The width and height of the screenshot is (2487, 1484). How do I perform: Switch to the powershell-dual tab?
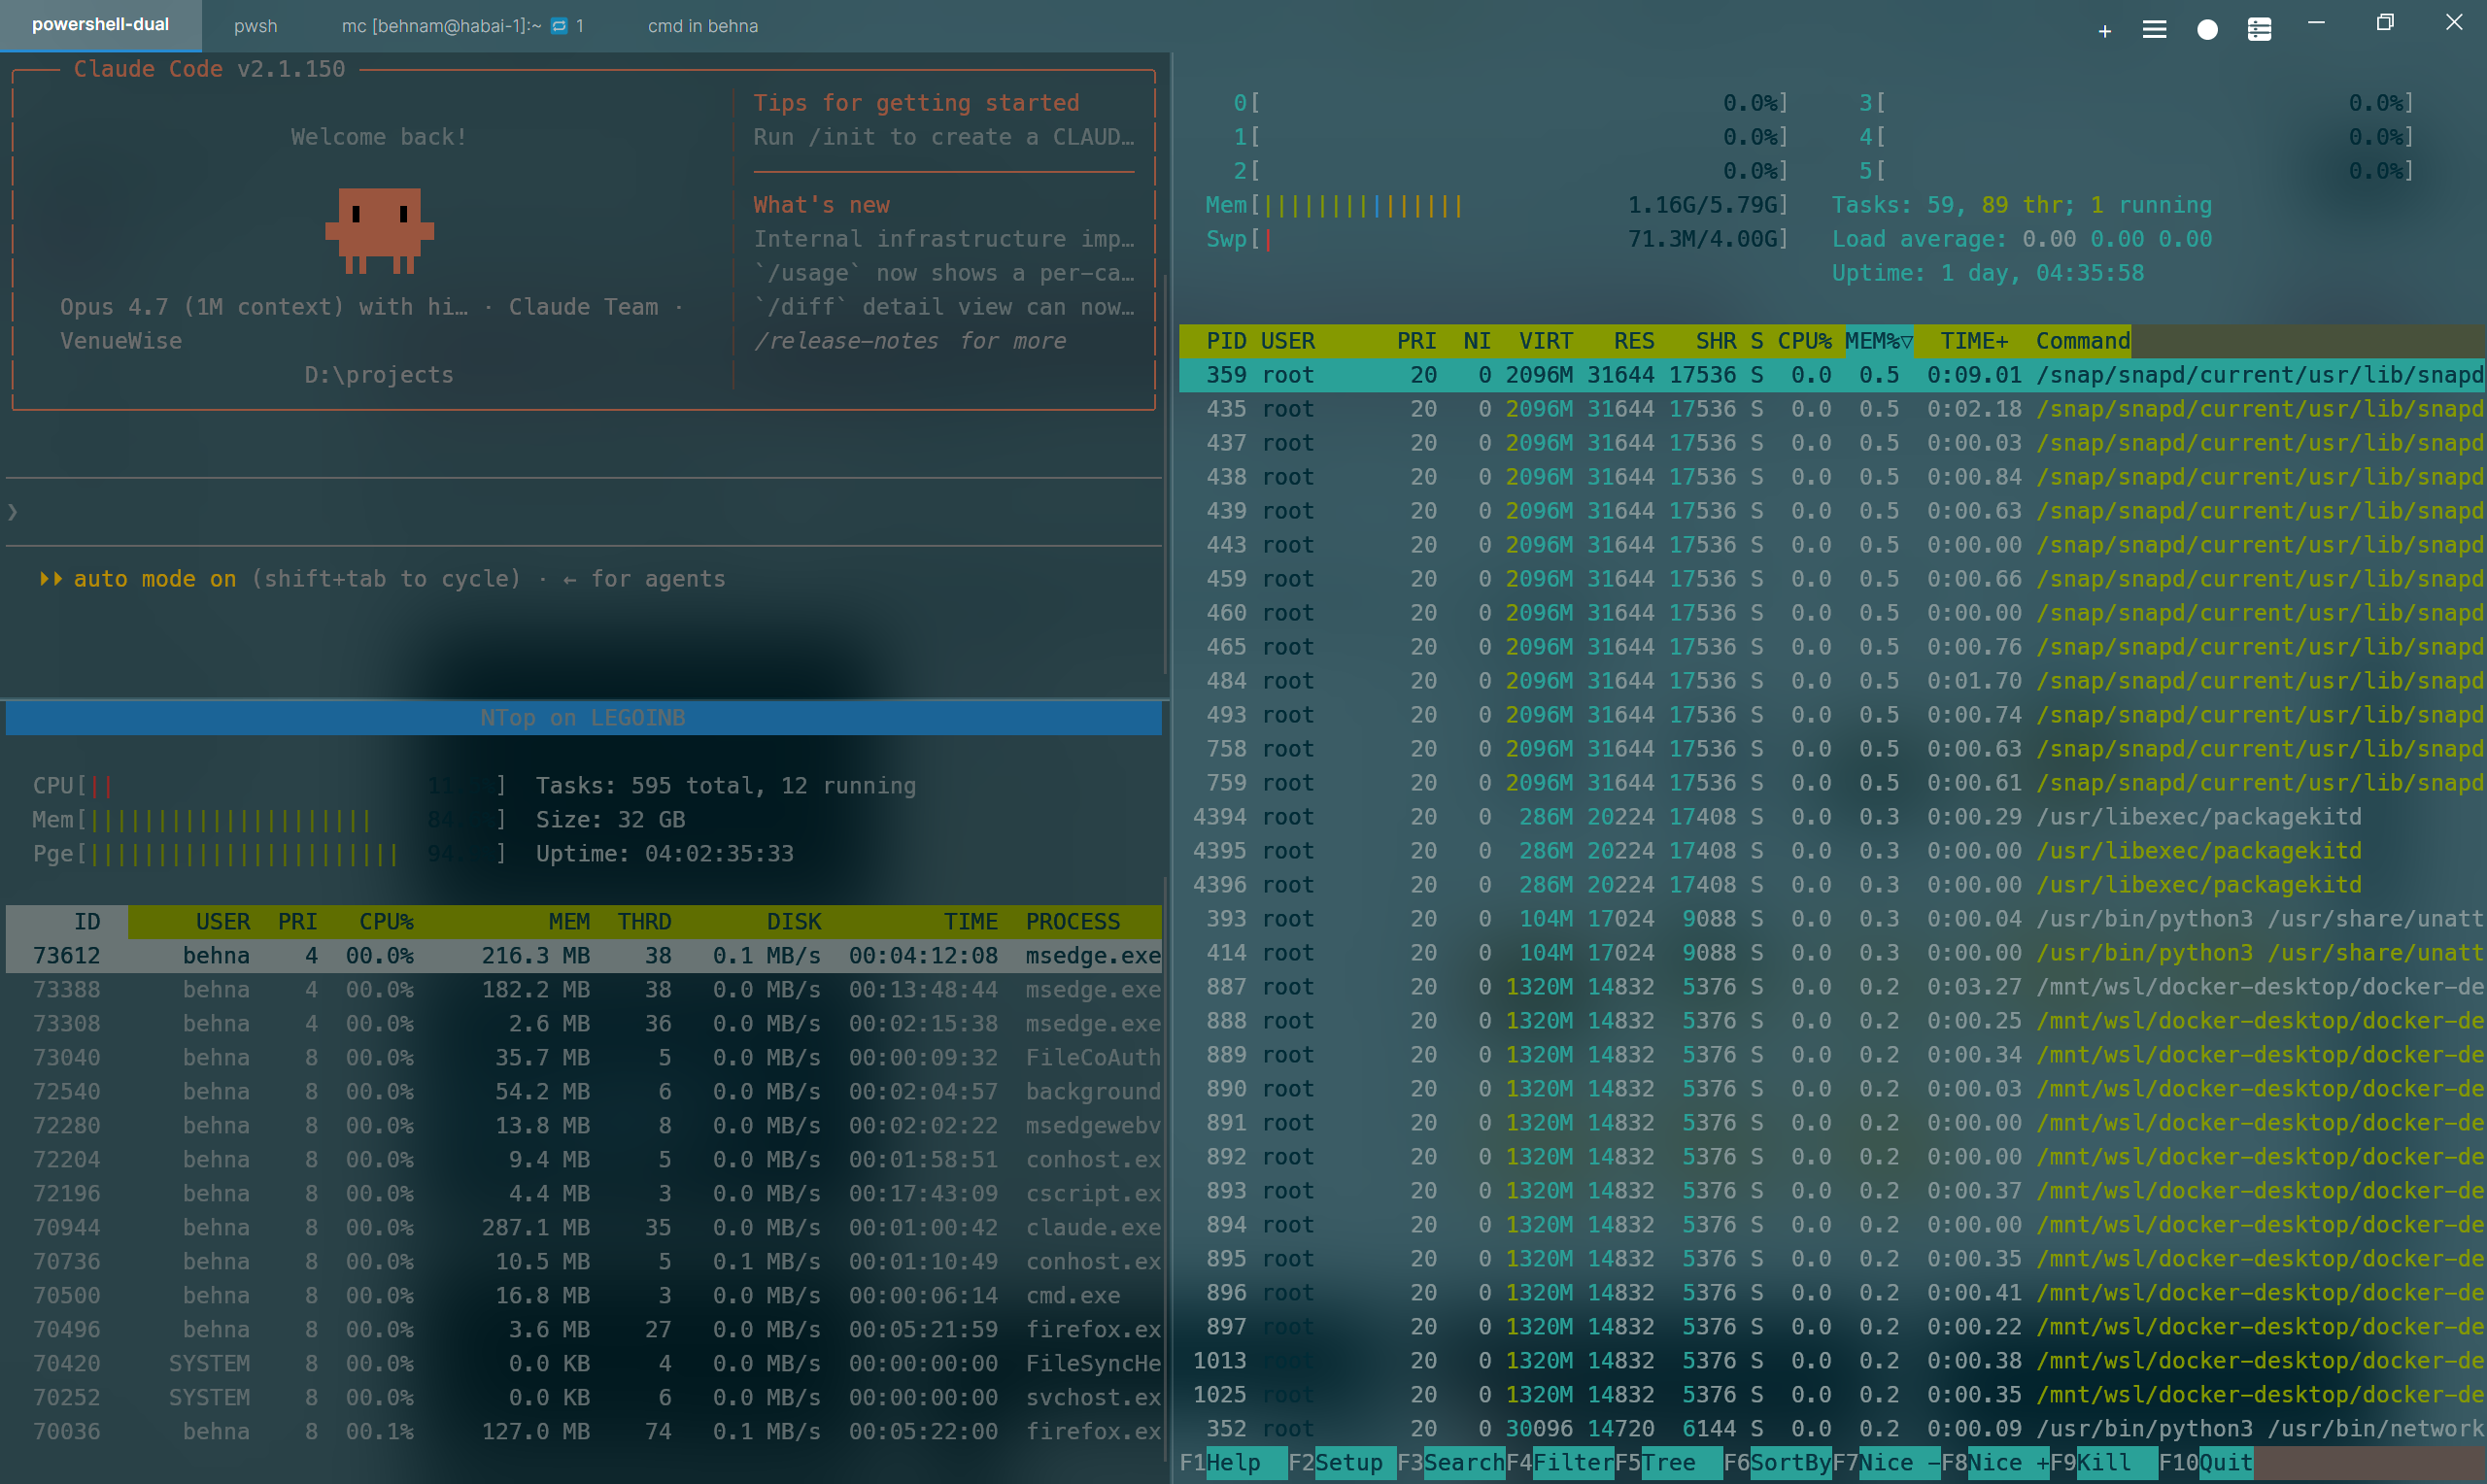[x=100, y=25]
